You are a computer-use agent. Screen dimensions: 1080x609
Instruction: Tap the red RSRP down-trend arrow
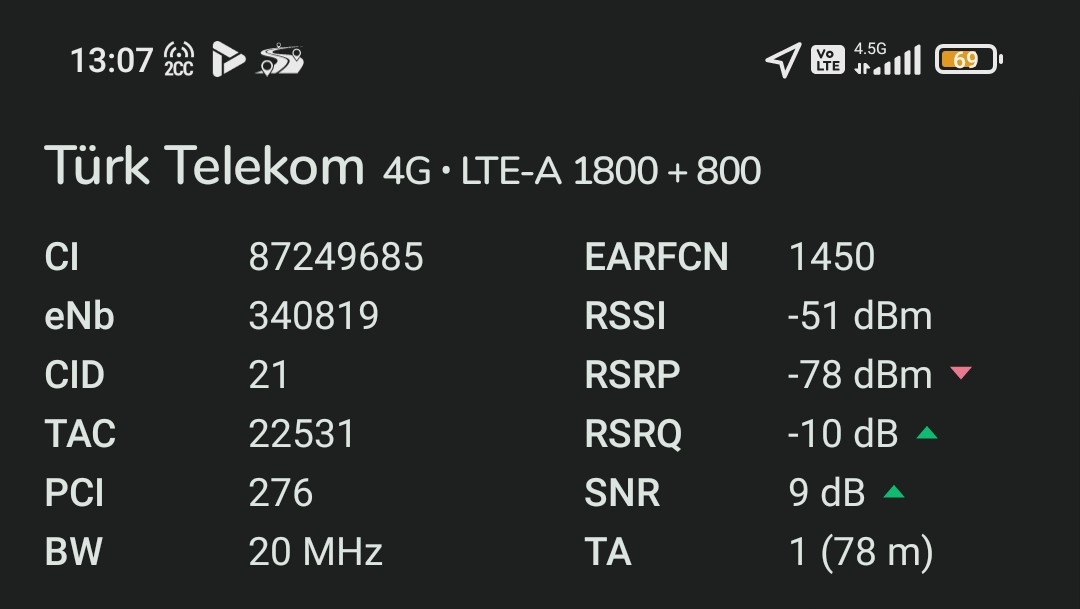click(961, 373)
